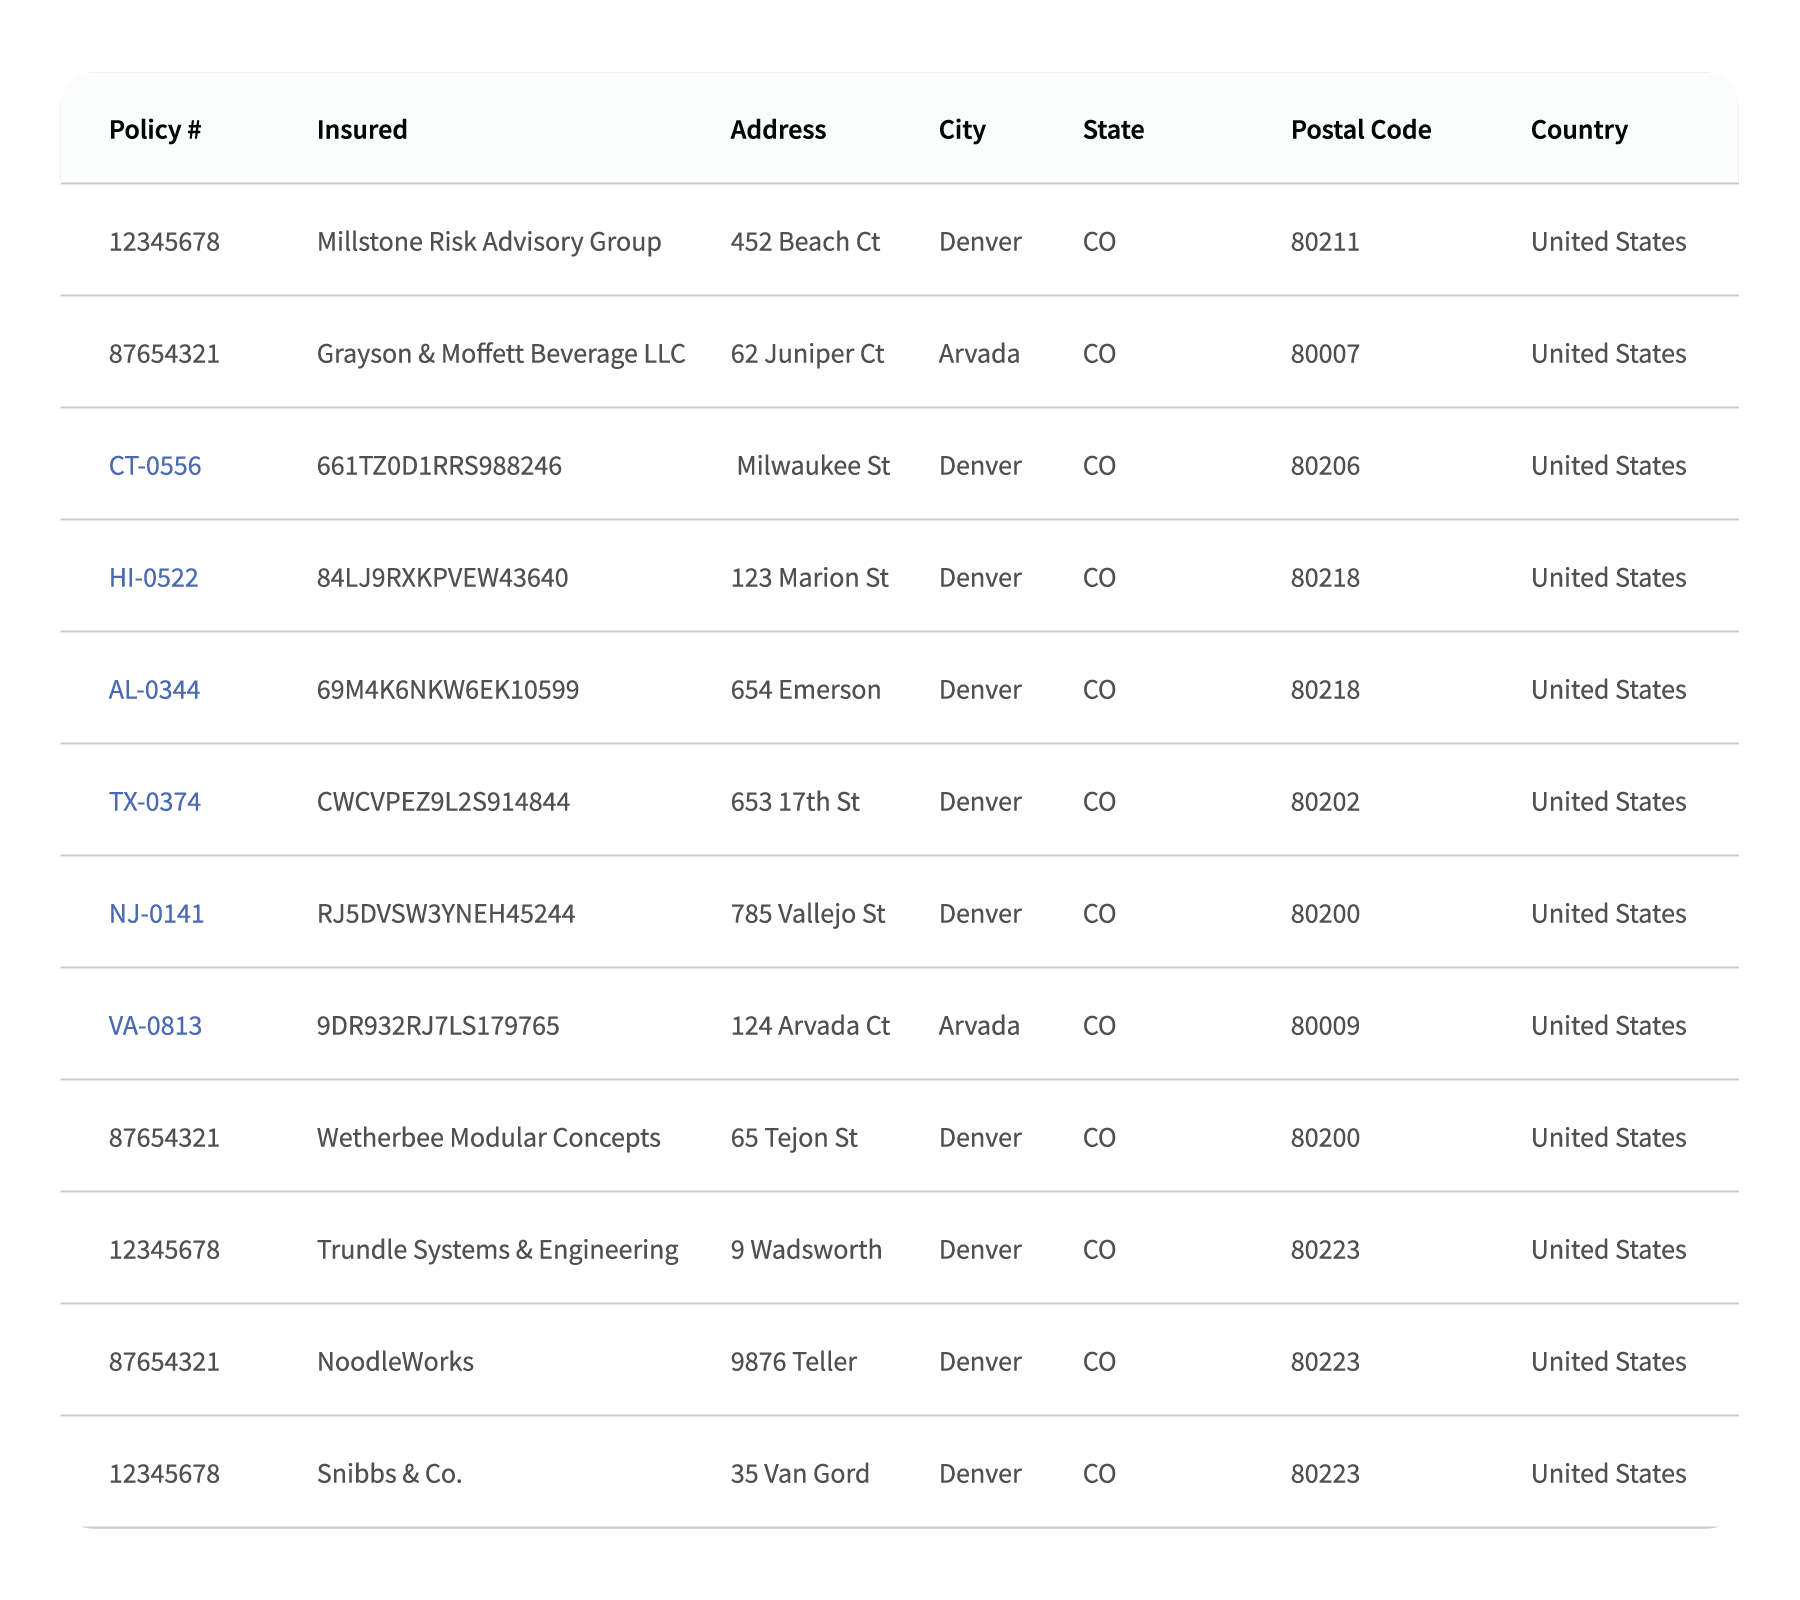This screenshot has height=1600, width=1800.
Task: Open policy link VA-0813
Action: (x=155, y=1025)
